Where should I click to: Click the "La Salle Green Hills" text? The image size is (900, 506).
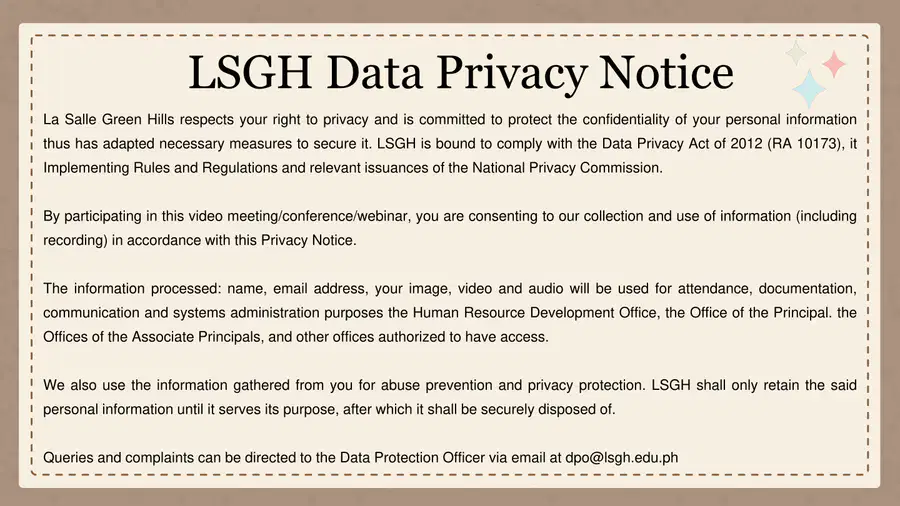point(108,119)
